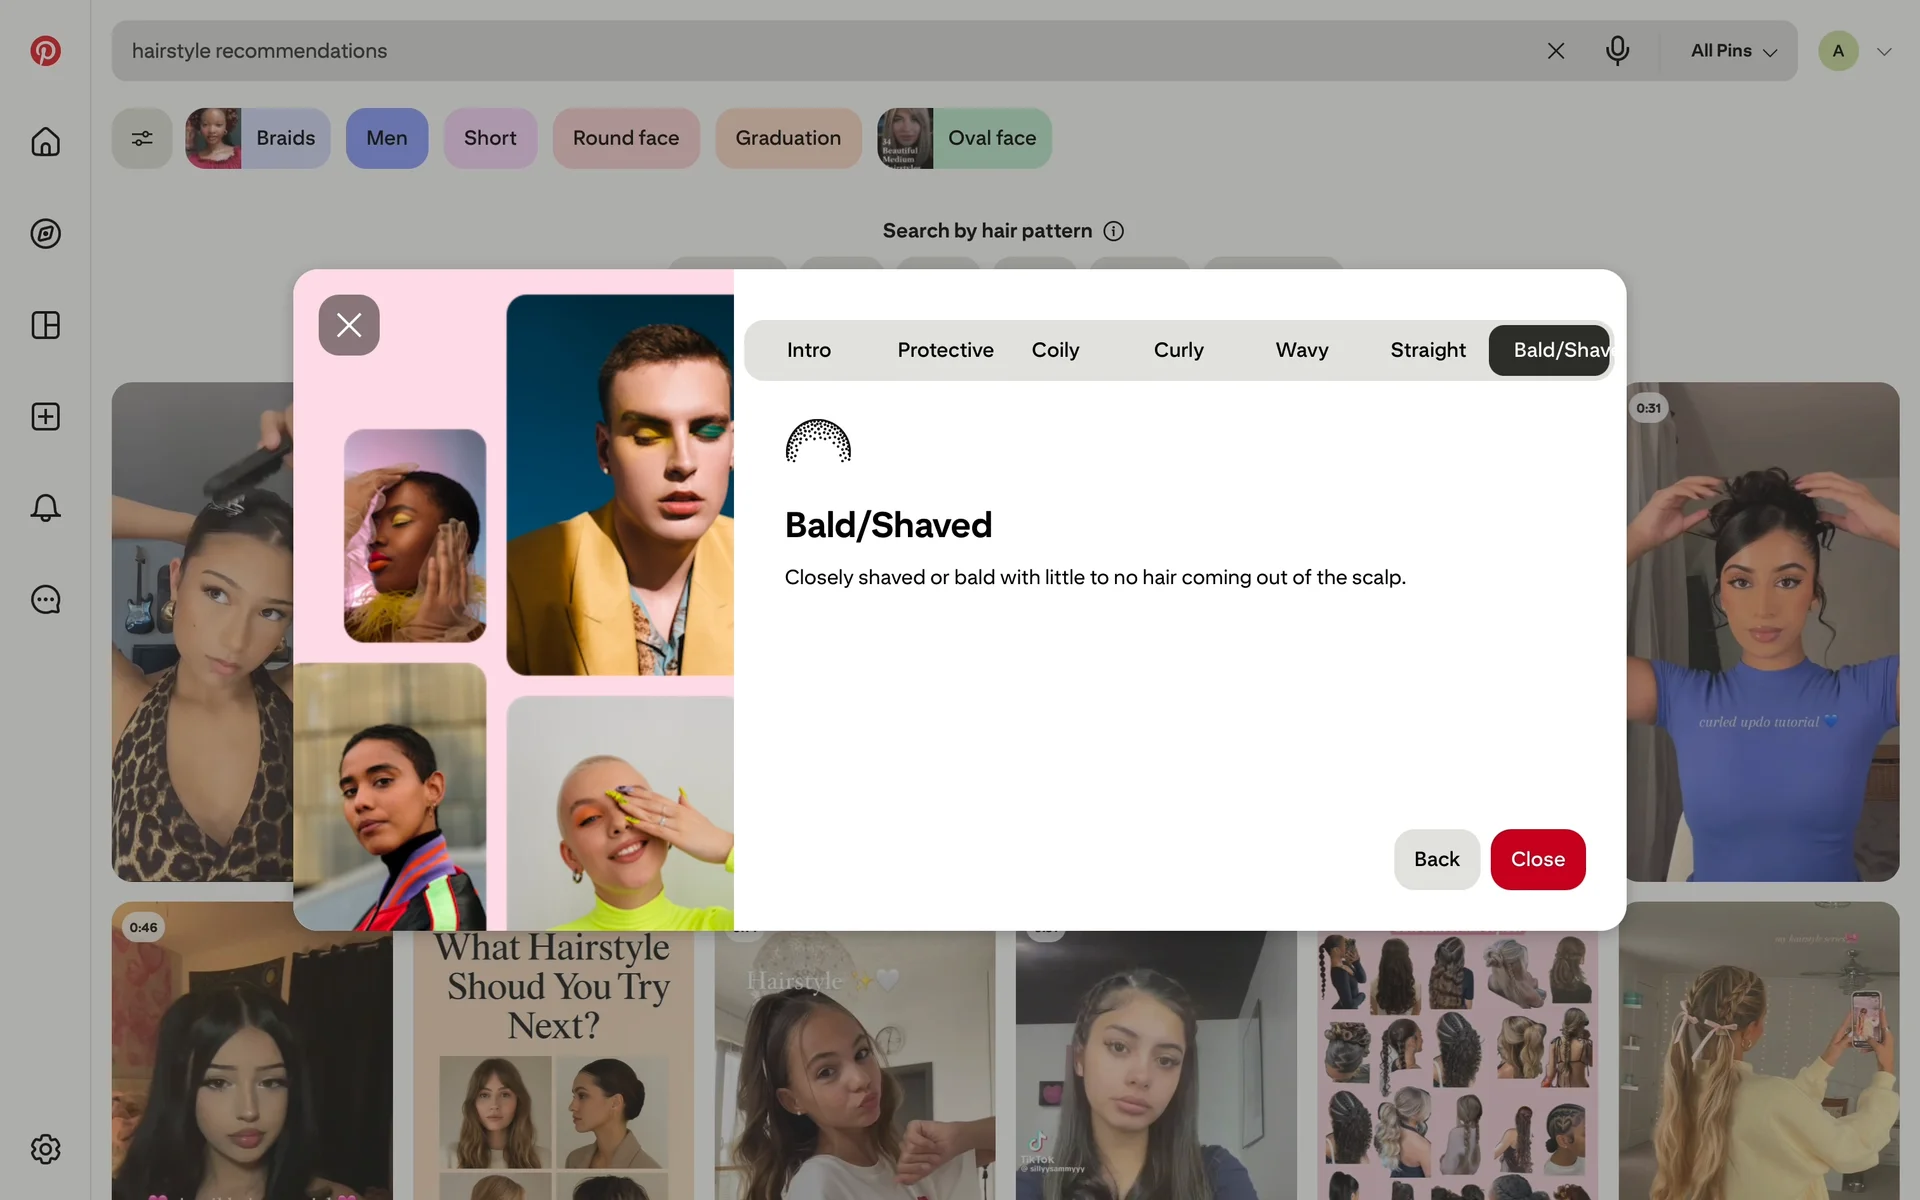Open the Explore compass icon
Screen dimensions: 1920x1200
pyautogui.click(x=45, y=234)
